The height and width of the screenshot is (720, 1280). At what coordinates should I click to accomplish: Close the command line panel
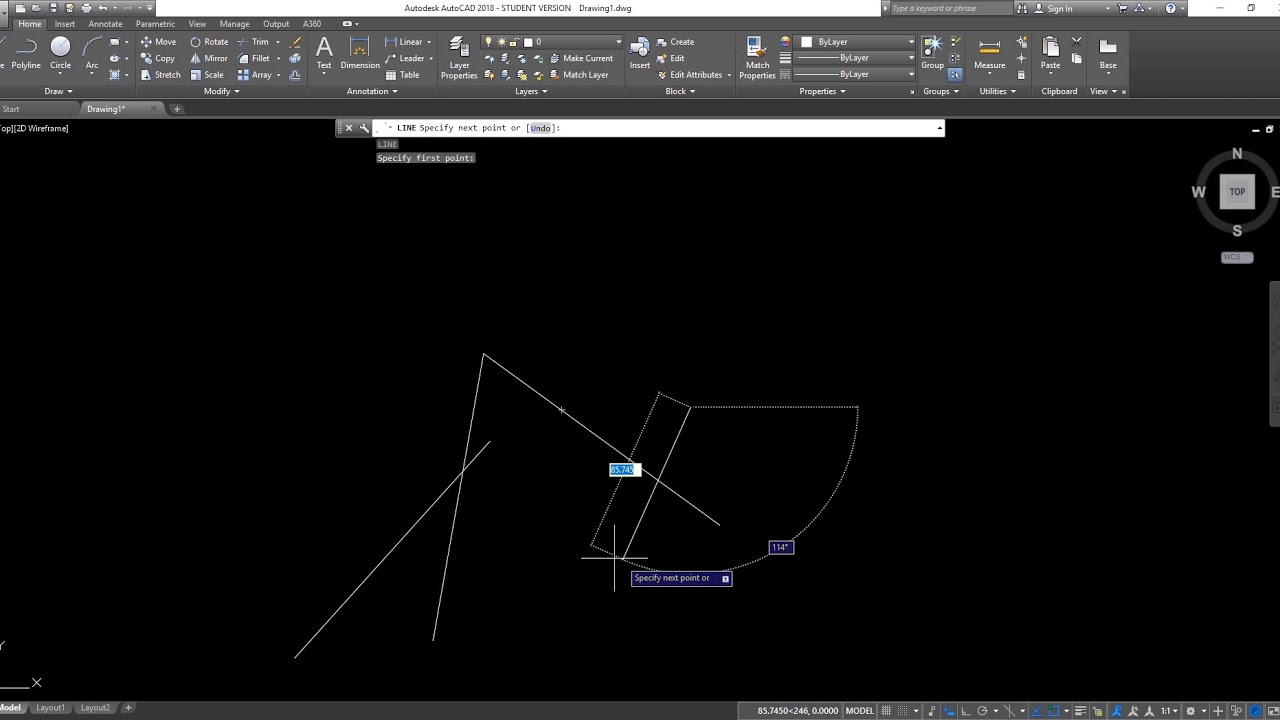pos(348,128)
